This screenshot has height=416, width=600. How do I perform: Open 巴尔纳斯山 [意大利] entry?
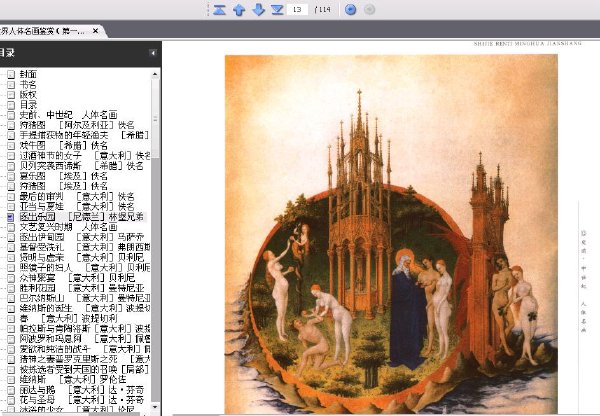(85, 298)
